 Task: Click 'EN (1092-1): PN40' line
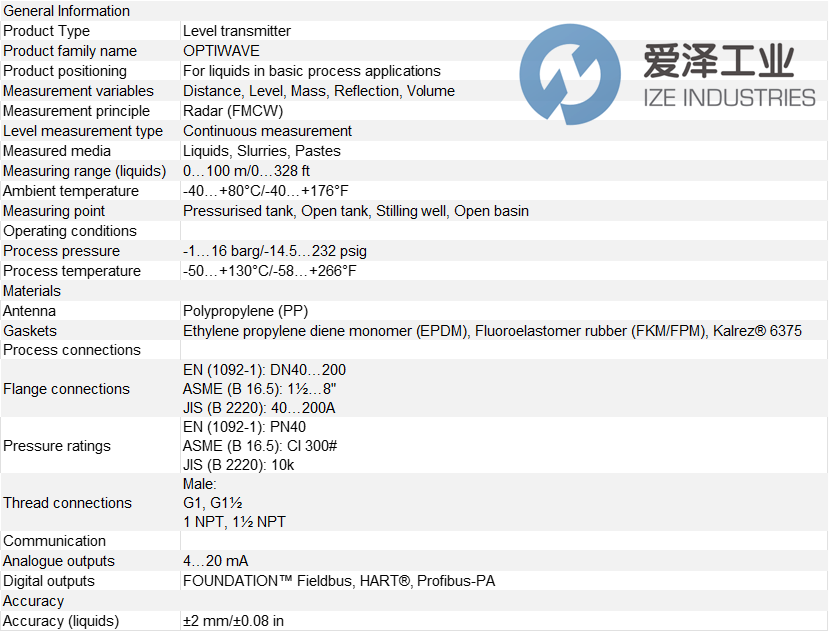(x=244, y=427)
